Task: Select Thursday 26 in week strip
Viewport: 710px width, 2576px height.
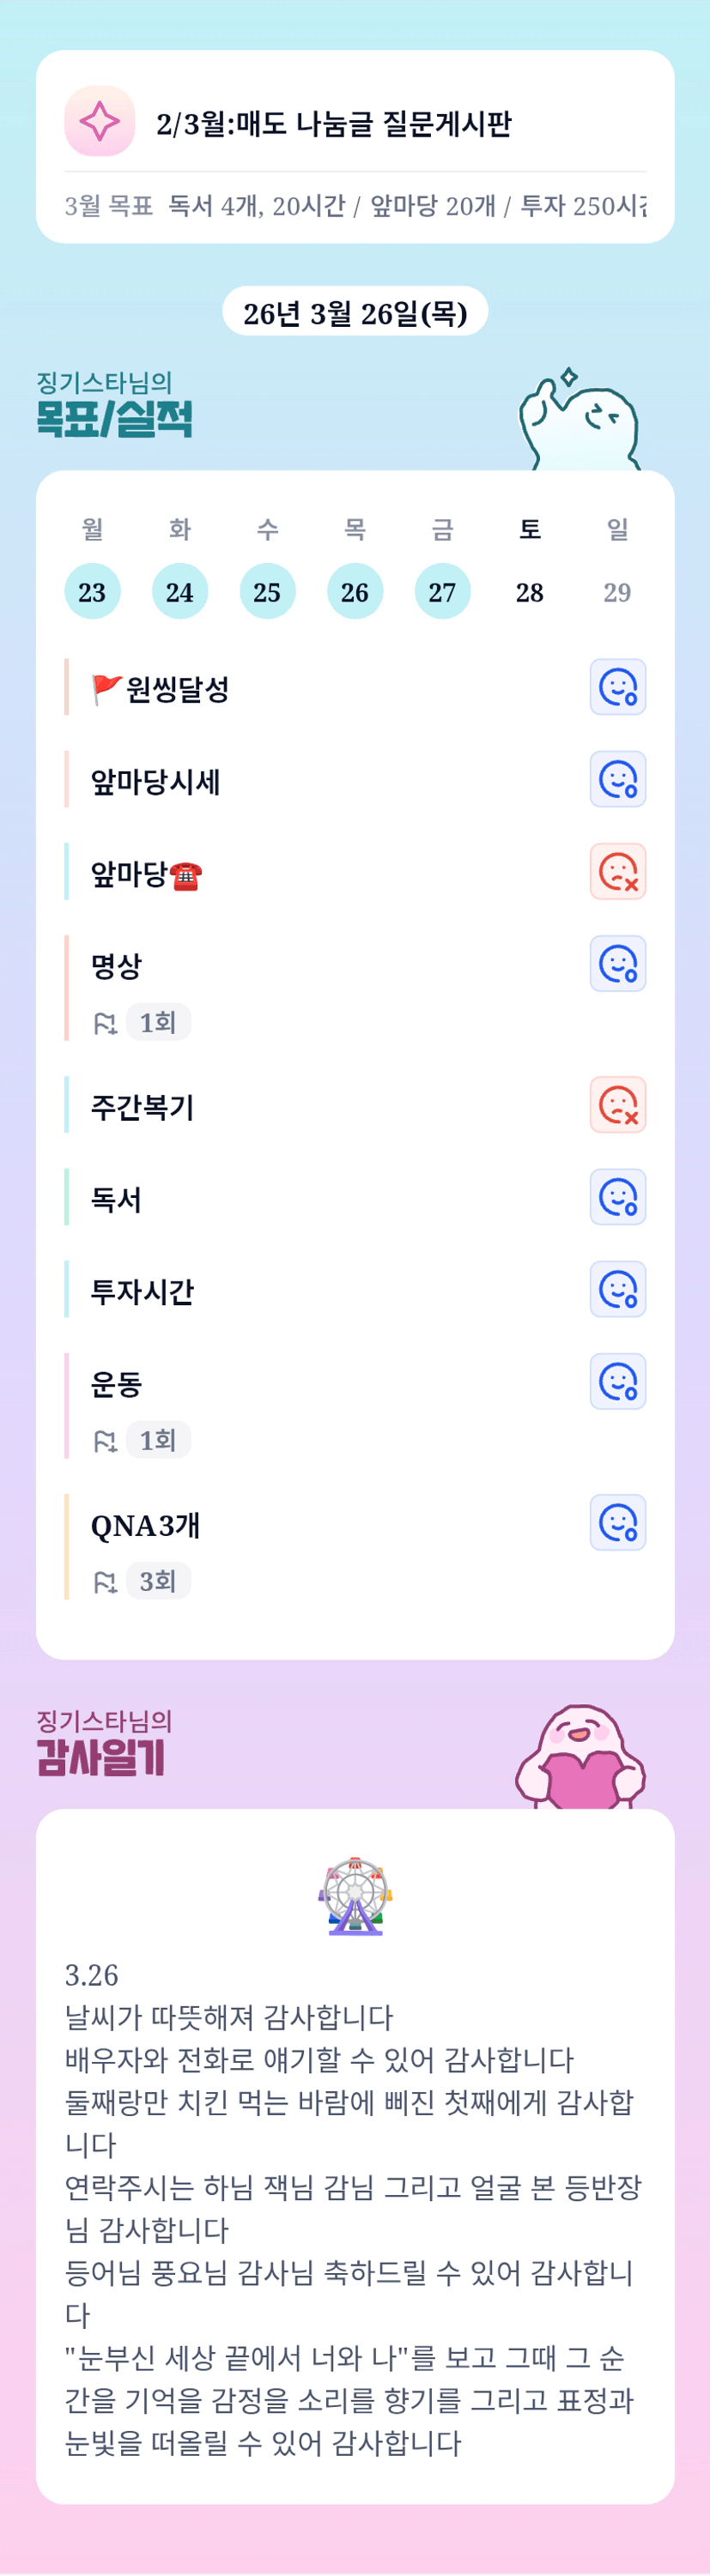Action: [x=355, y=591]
